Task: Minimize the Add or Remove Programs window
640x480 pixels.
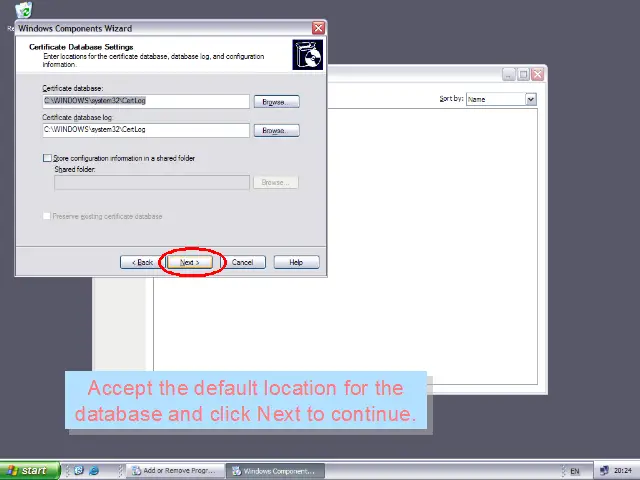Action: [x=509, y=74]
